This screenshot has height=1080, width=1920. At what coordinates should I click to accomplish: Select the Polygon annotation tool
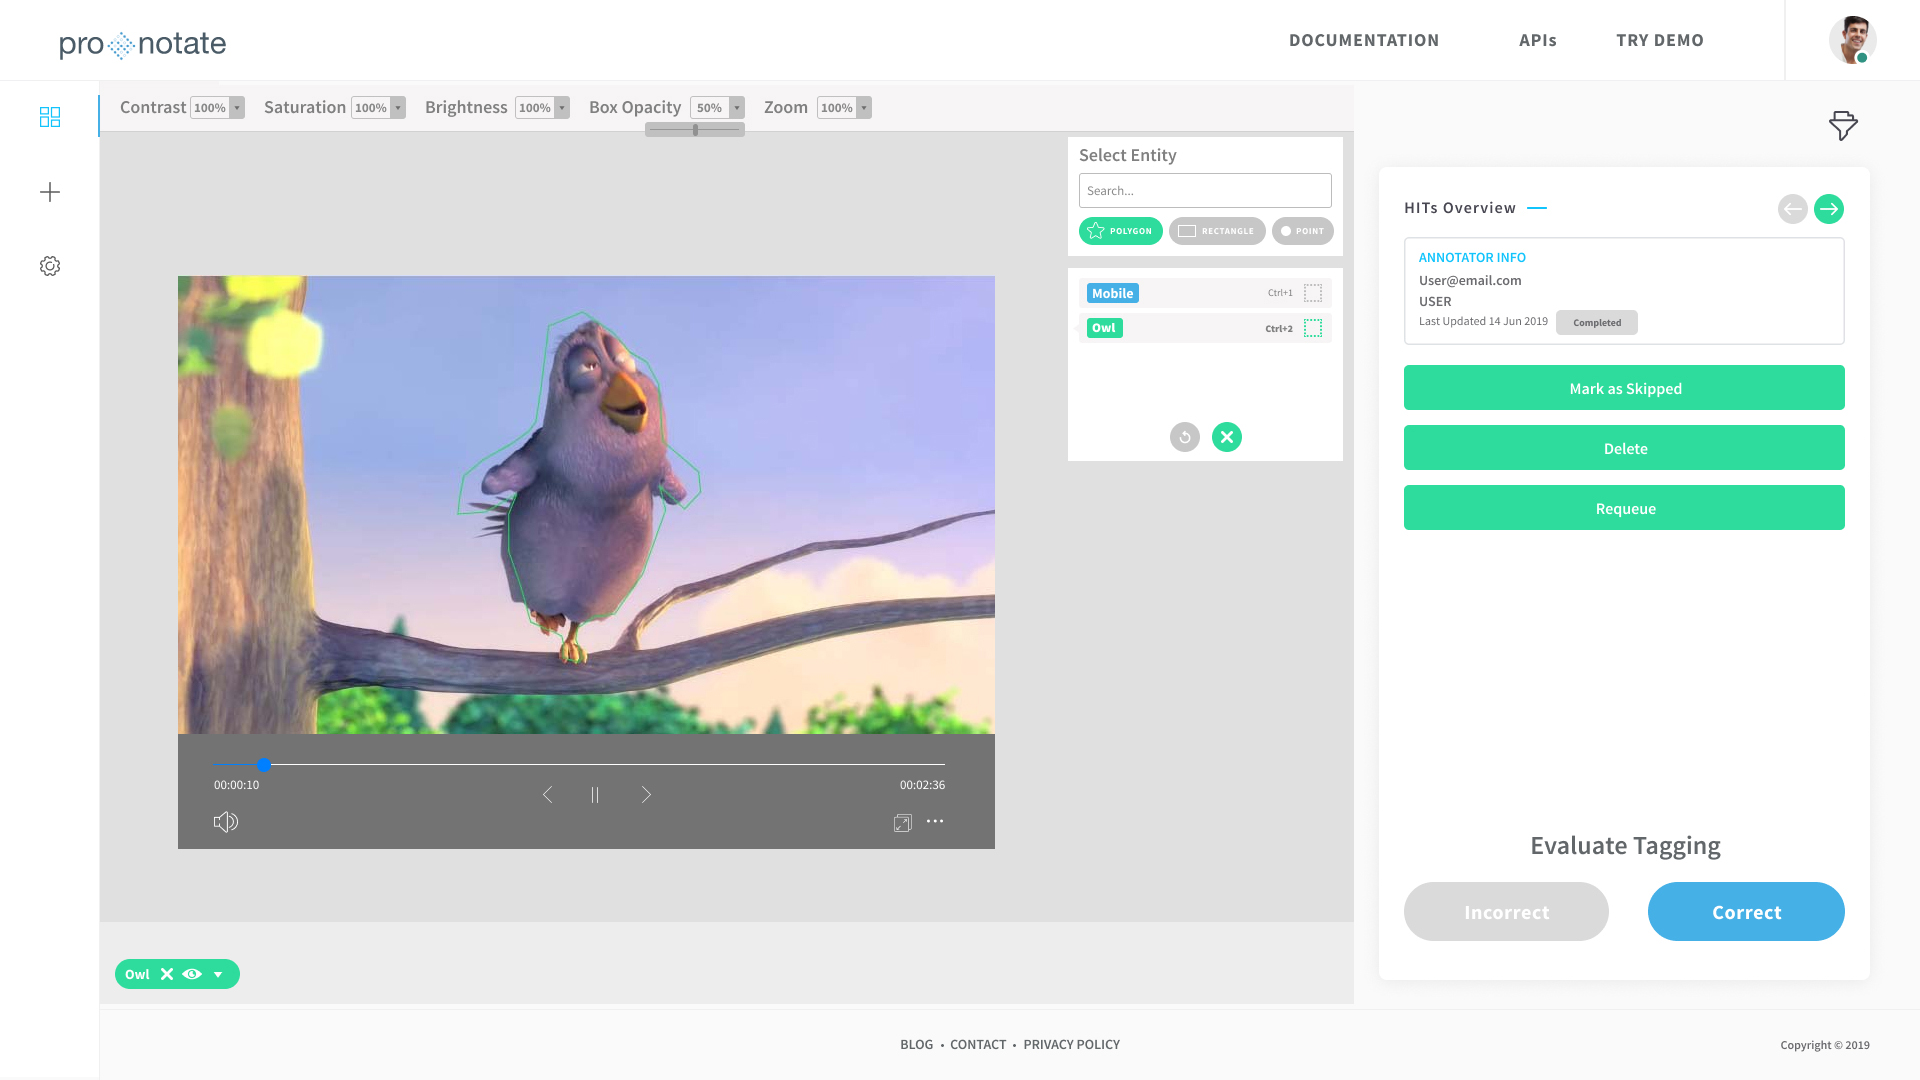(x=1120, y=229)
